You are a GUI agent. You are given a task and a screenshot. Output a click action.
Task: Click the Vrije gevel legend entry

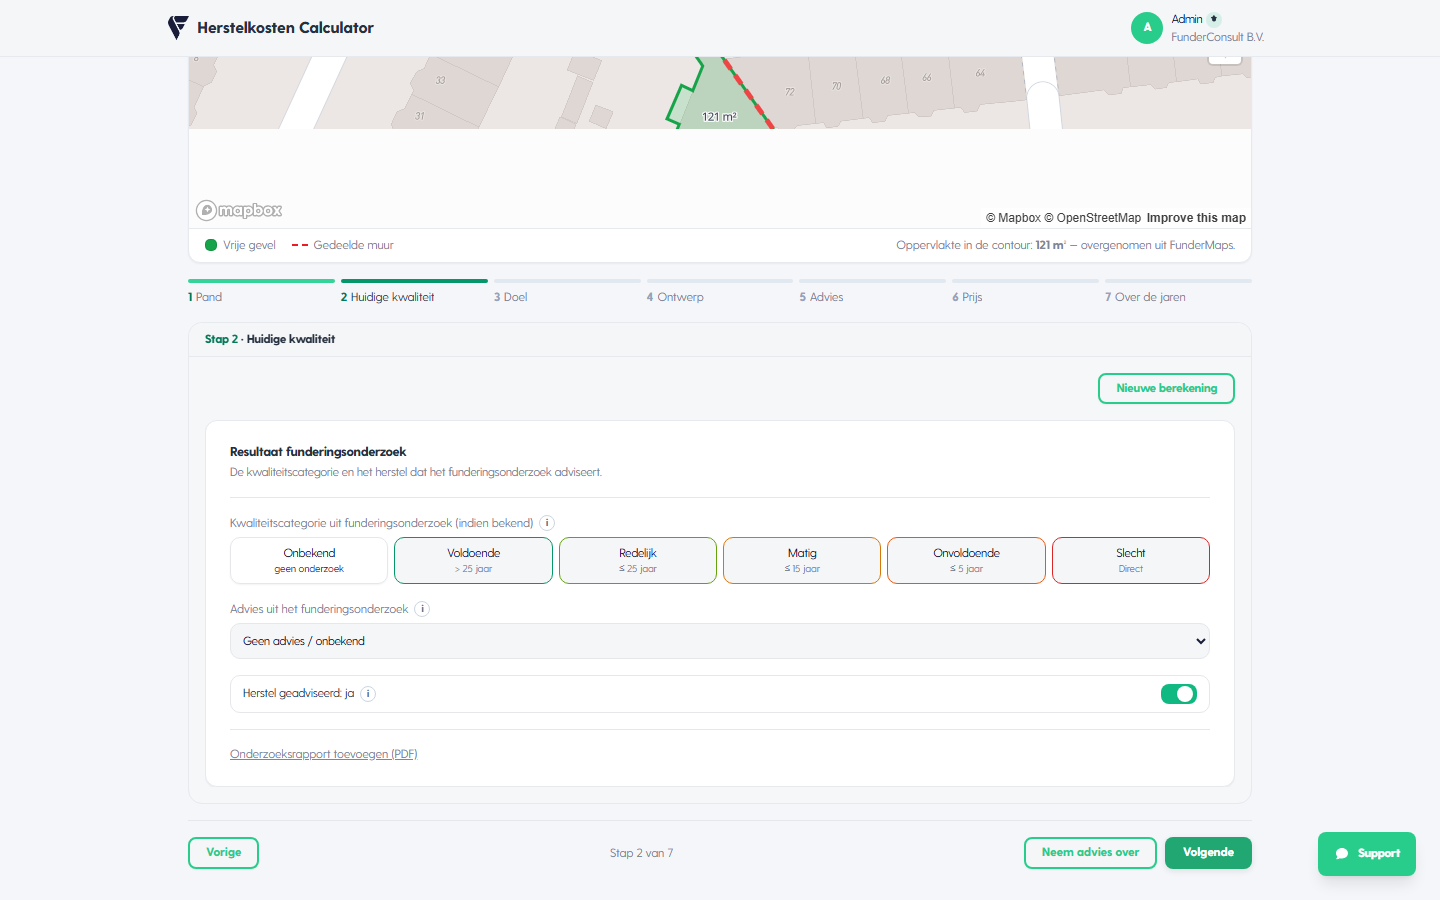tap(240, 245)
